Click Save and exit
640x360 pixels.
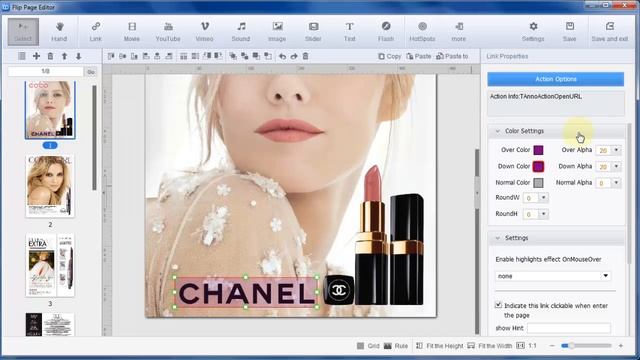610,32
